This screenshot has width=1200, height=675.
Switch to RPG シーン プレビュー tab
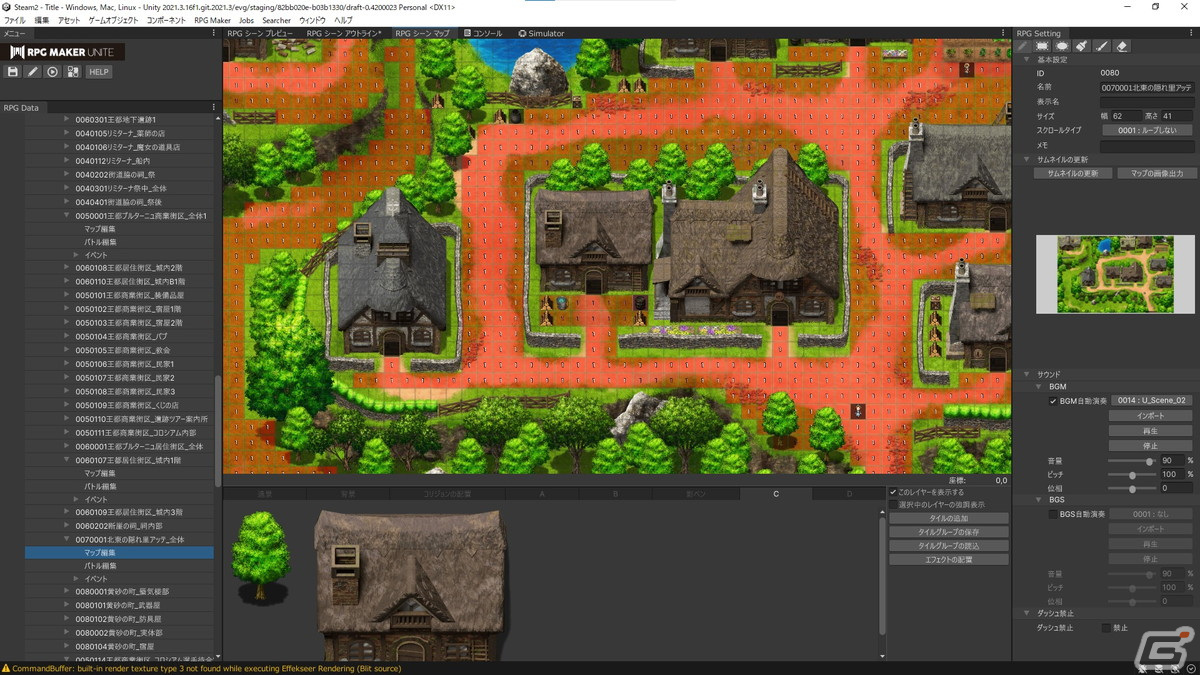point(260,33)
